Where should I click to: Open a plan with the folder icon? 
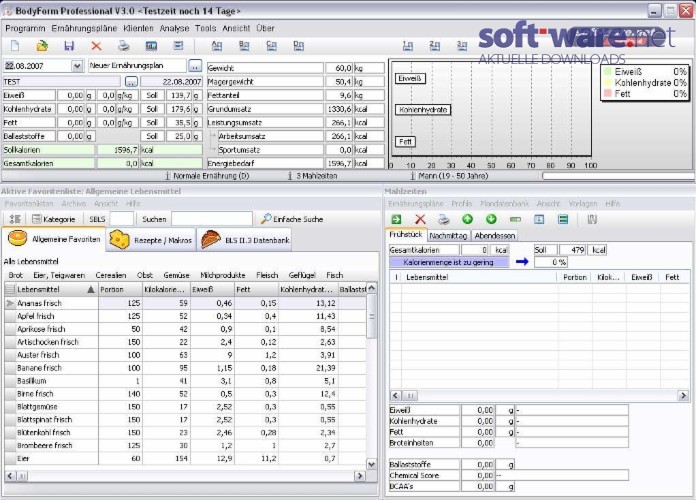coord(42,45)
